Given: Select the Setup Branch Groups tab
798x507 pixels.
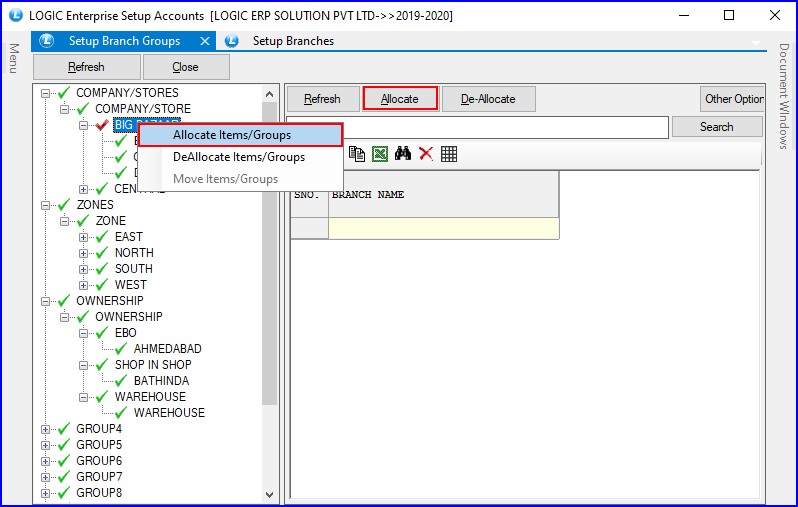Looking at the screenshot, I should tap(124, 41).
